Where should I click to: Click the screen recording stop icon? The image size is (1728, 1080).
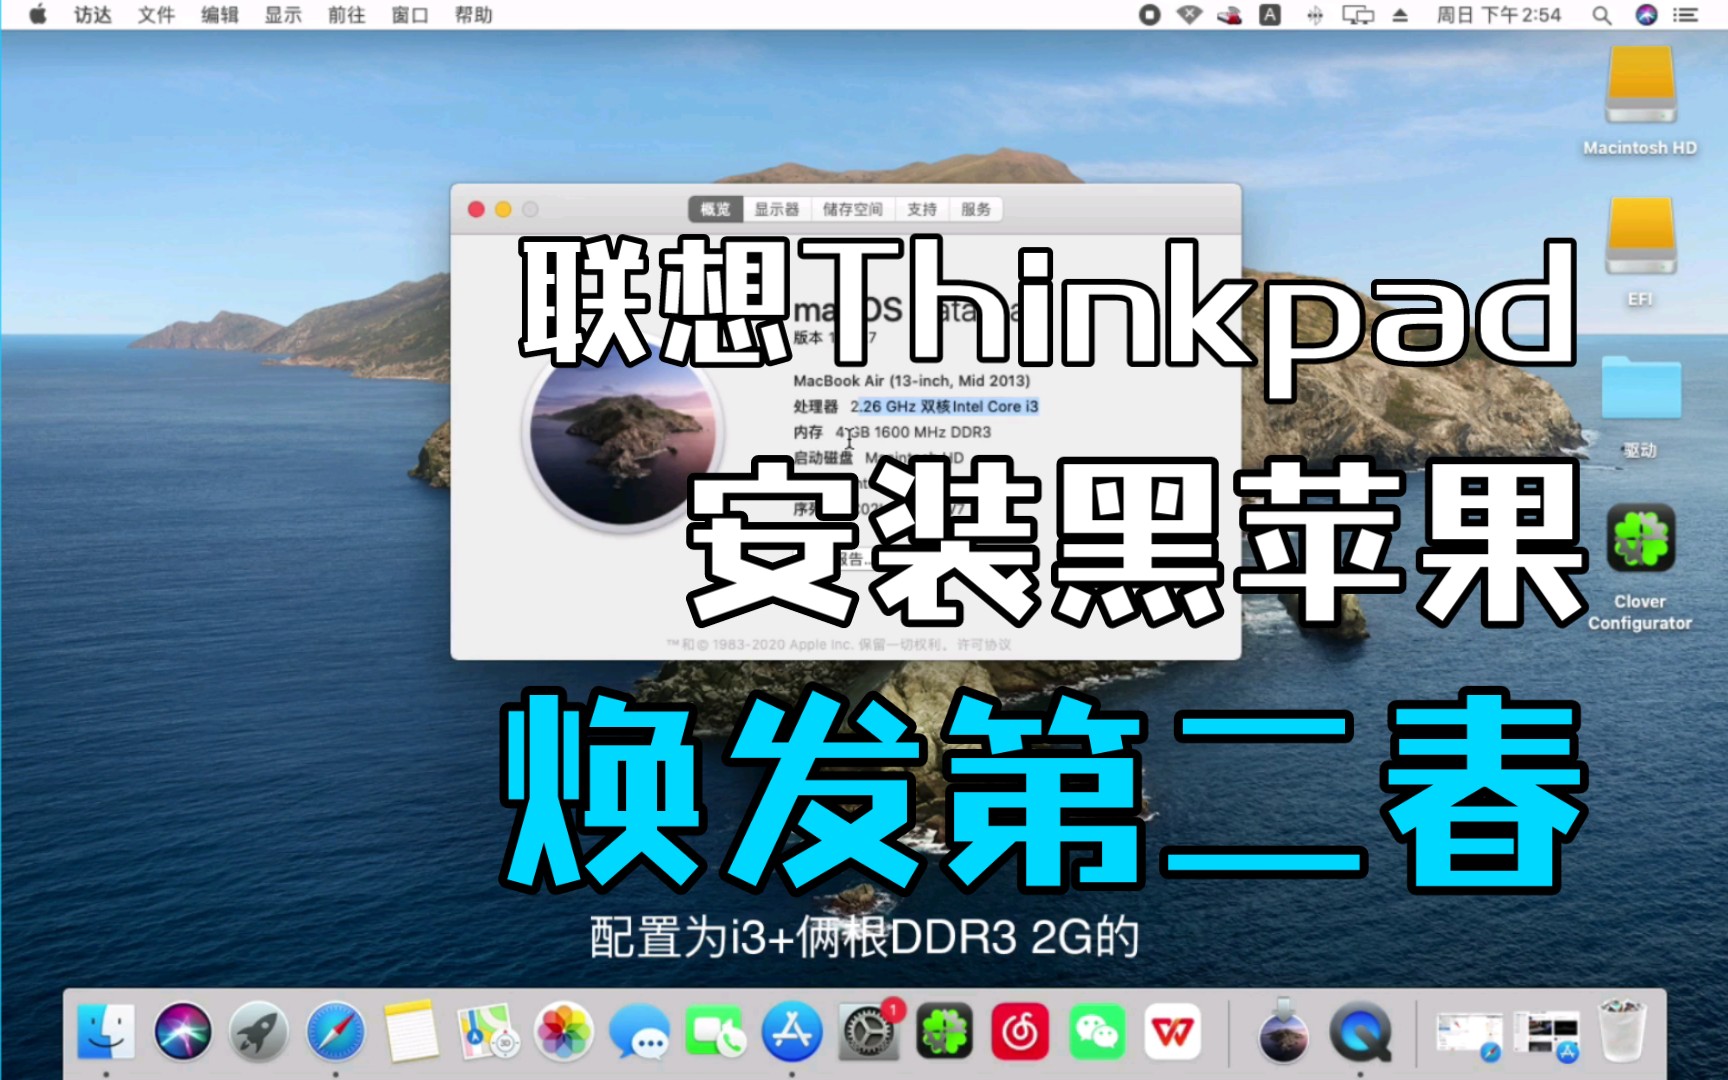click(1149, 15)
